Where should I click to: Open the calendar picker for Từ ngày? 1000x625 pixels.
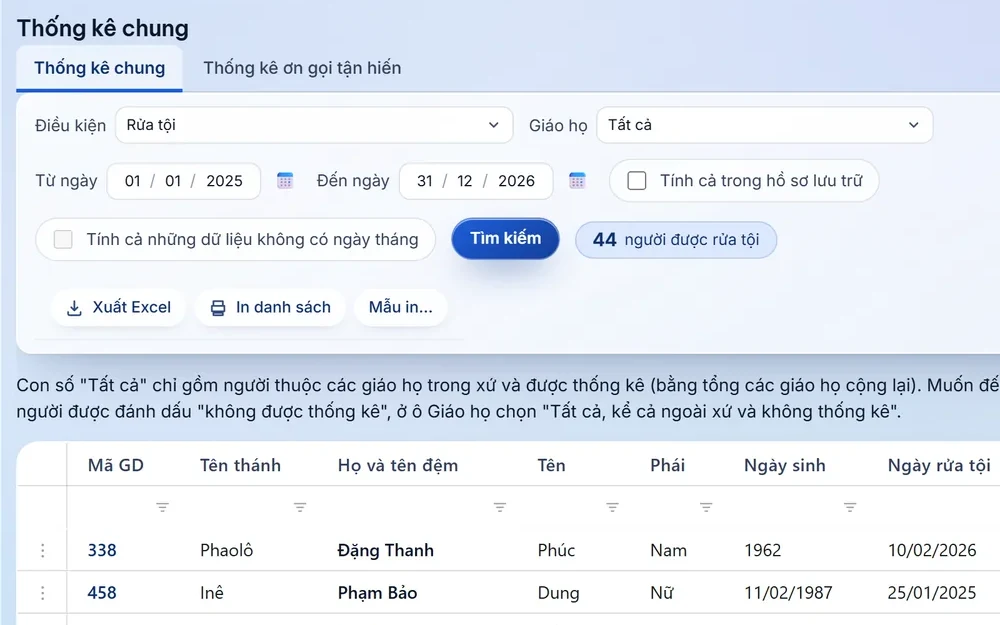pos(284,180)
